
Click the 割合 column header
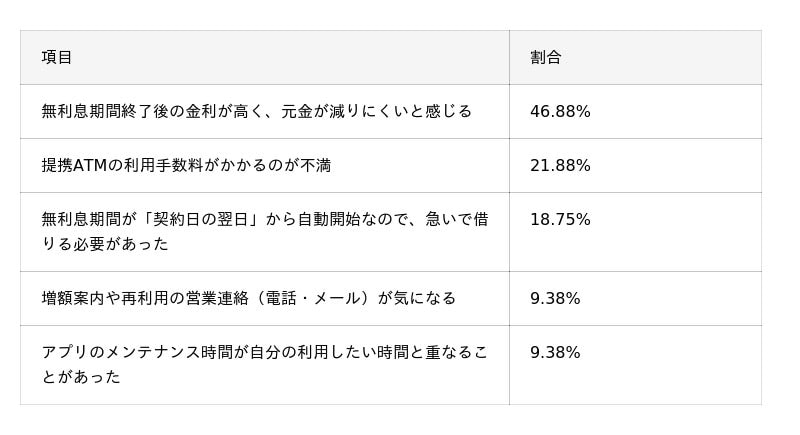(x=546, y=57)
